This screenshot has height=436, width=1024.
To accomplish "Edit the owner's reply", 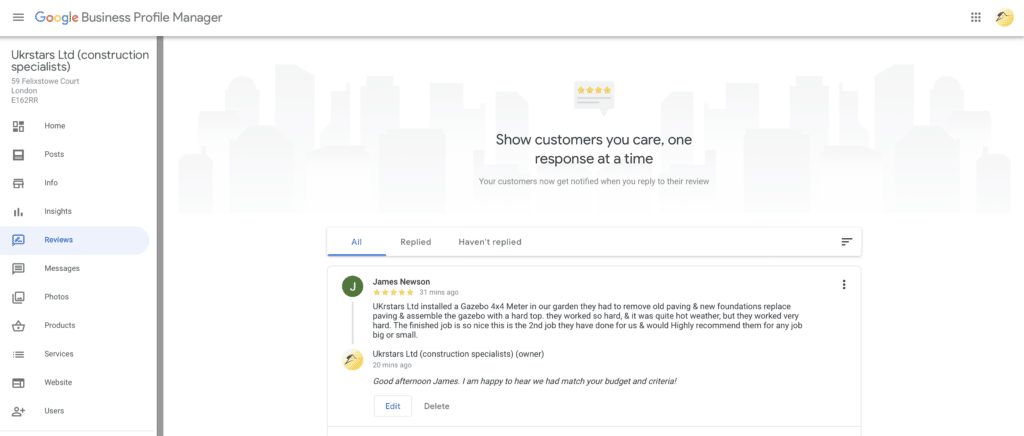I will (392, 406).
